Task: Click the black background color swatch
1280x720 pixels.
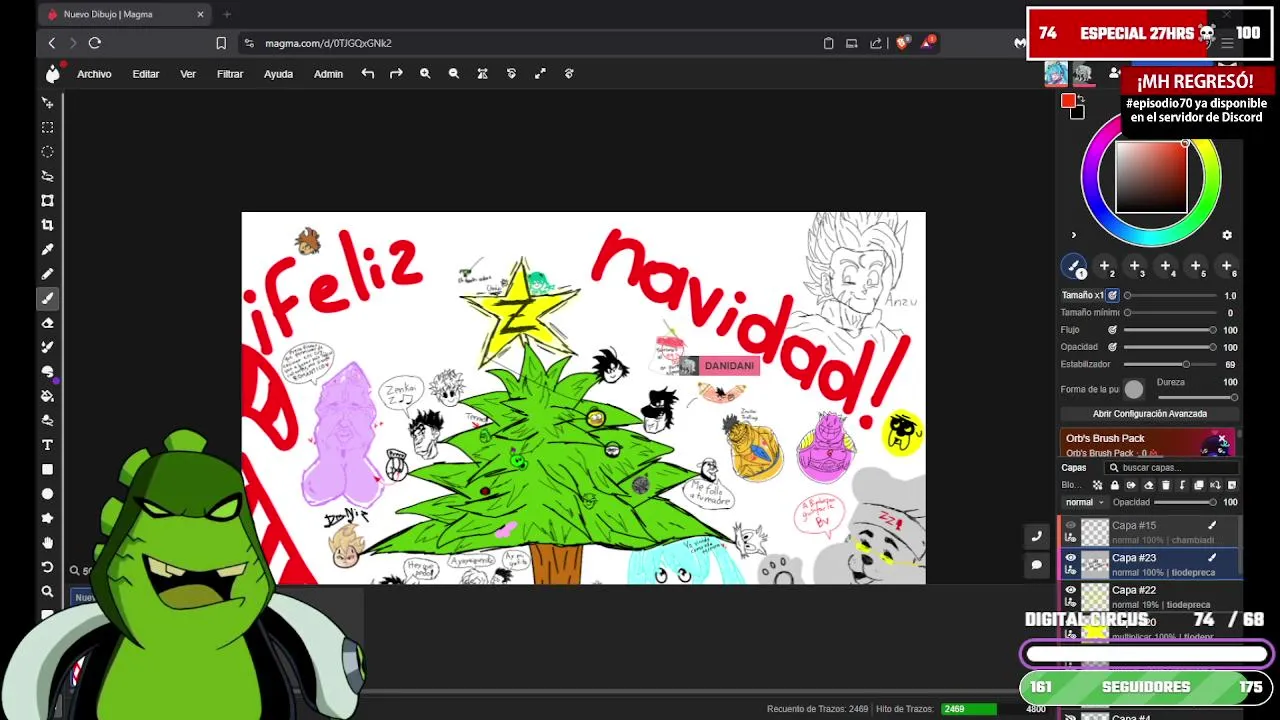Action: pos(1077,112)
